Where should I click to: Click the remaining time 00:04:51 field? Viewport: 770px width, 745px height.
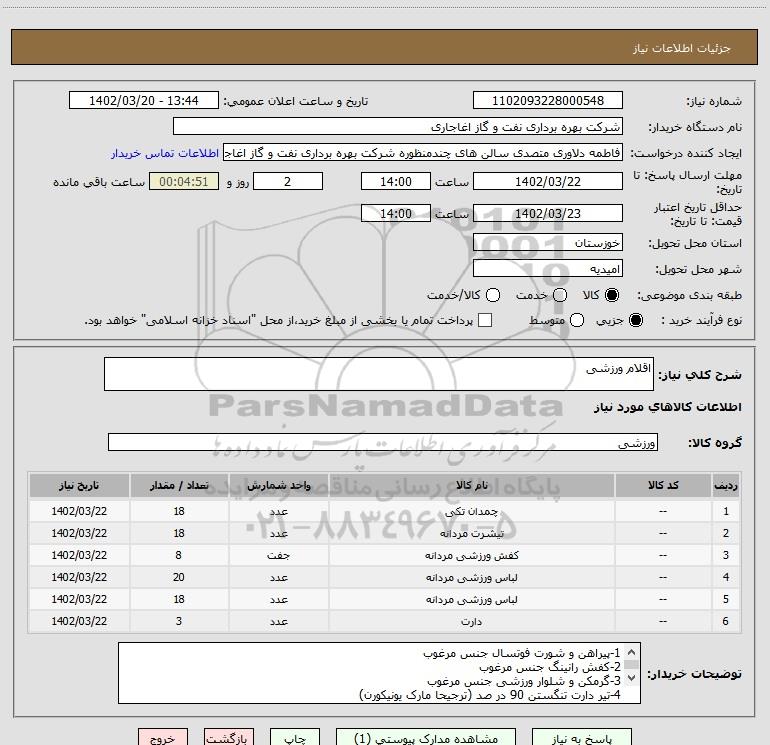(x=184, y=181)
